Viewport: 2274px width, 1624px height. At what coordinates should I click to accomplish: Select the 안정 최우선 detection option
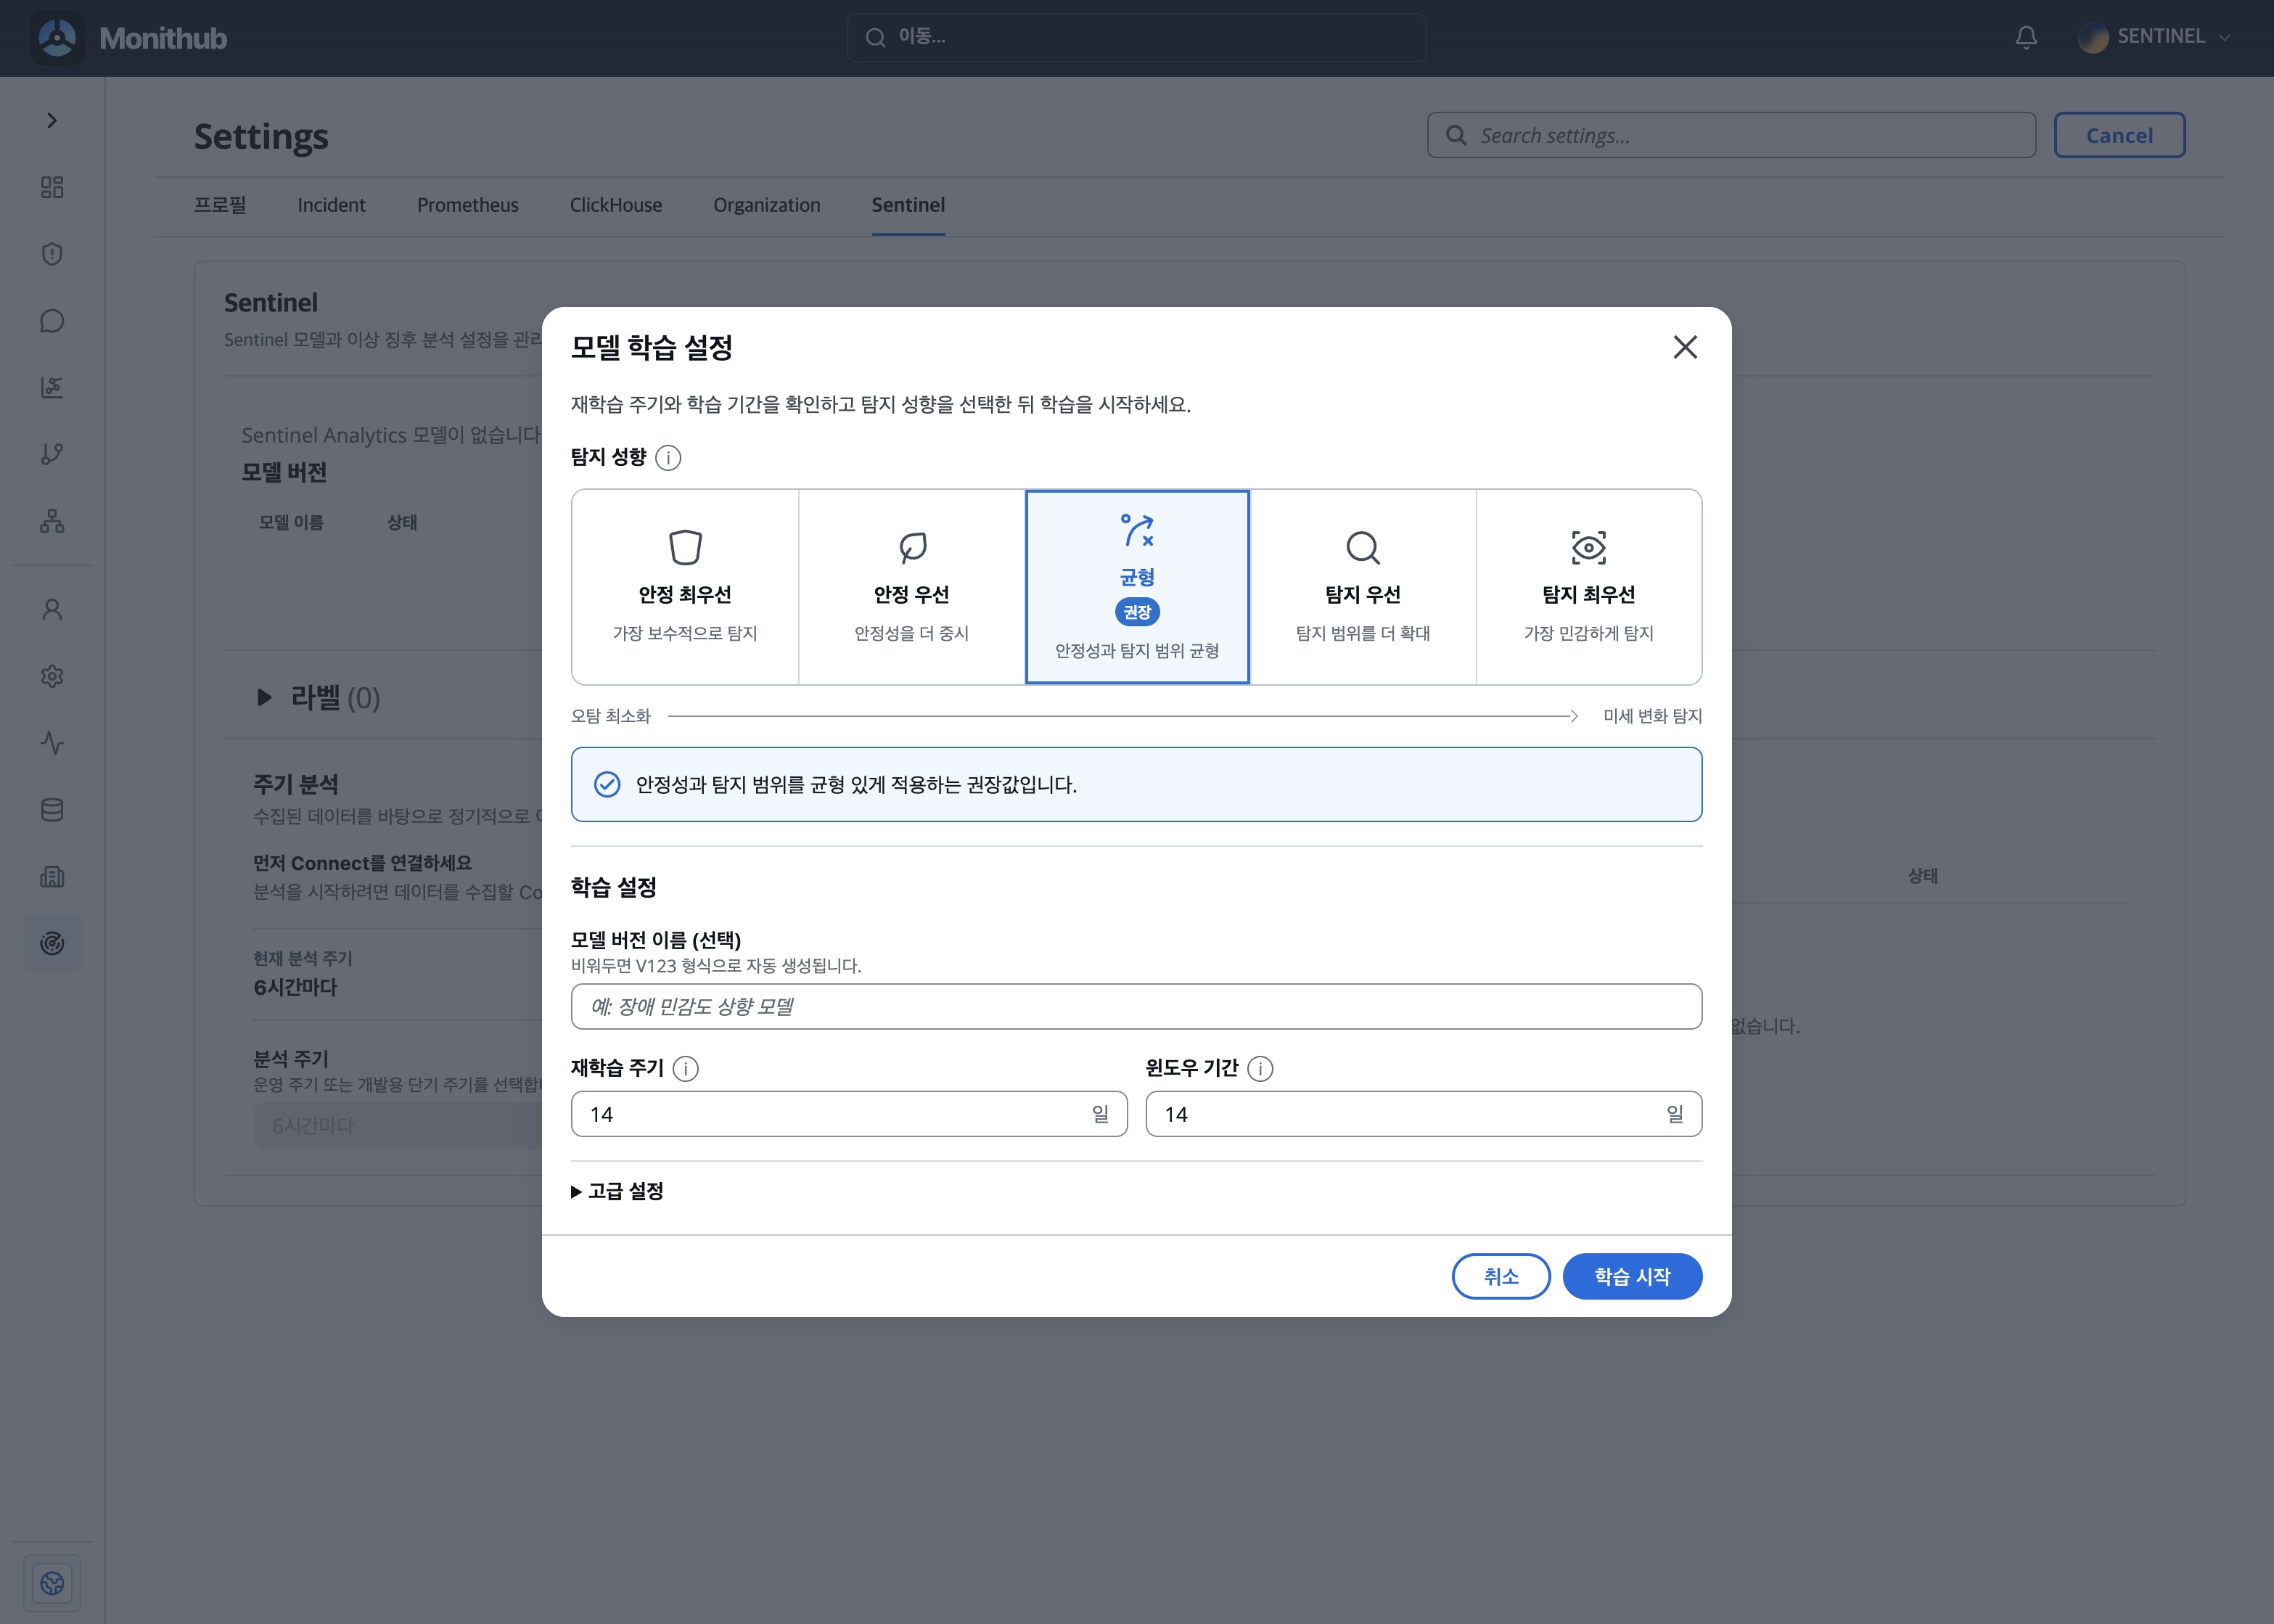point(685,587)
